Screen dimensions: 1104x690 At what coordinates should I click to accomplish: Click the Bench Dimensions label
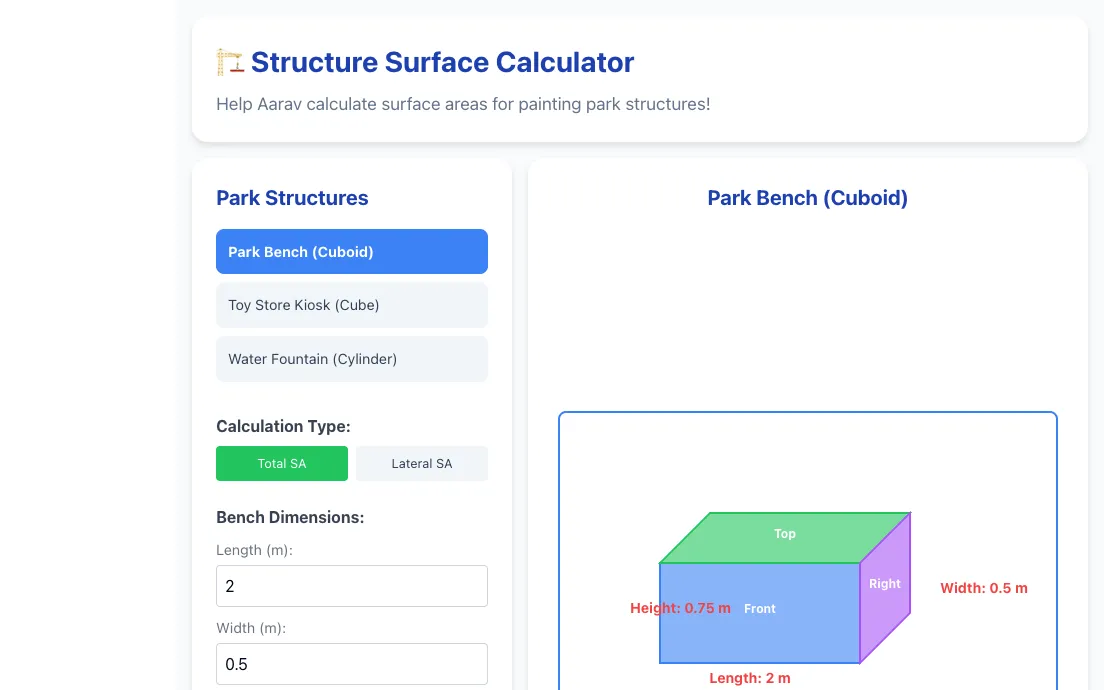(290, 518)
